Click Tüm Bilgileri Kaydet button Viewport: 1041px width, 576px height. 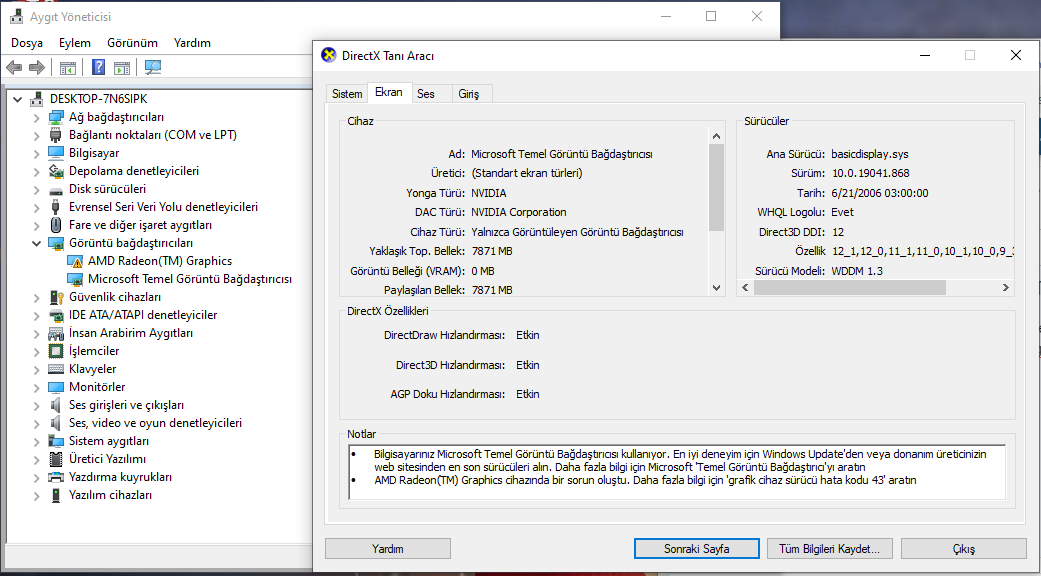830,549
